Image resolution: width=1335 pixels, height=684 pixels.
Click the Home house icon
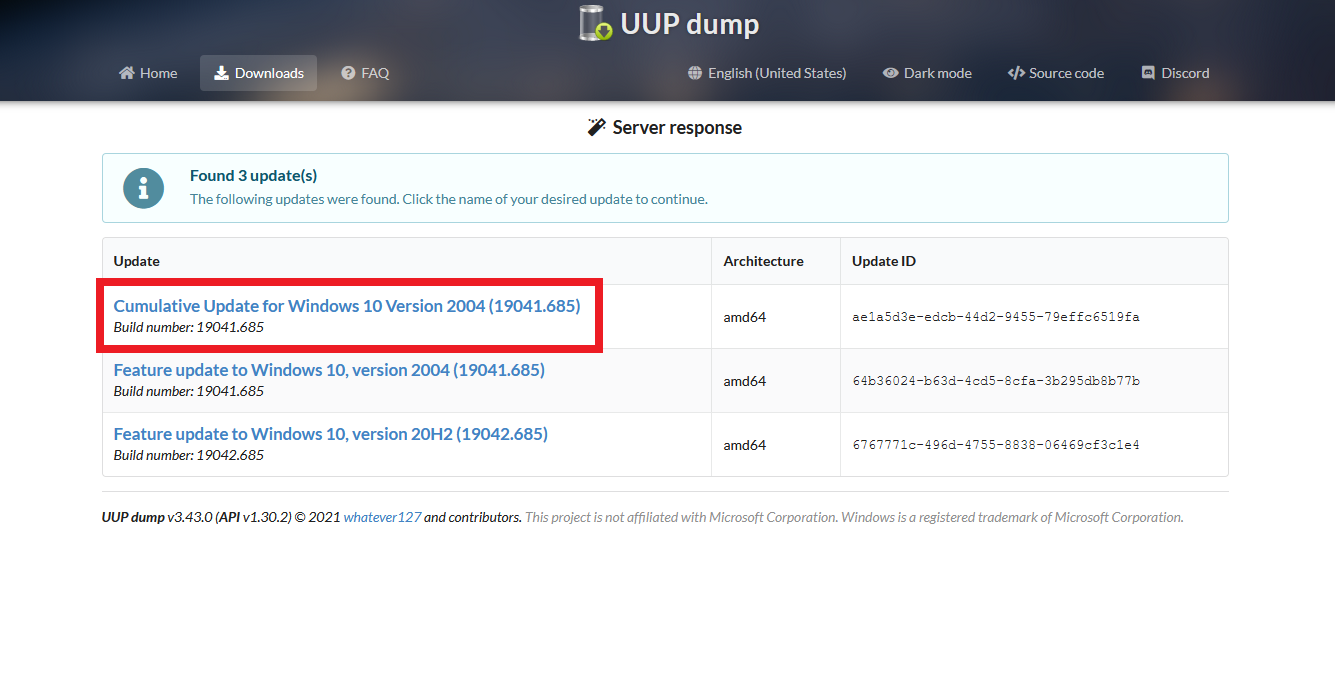click(x=127, y=73)
